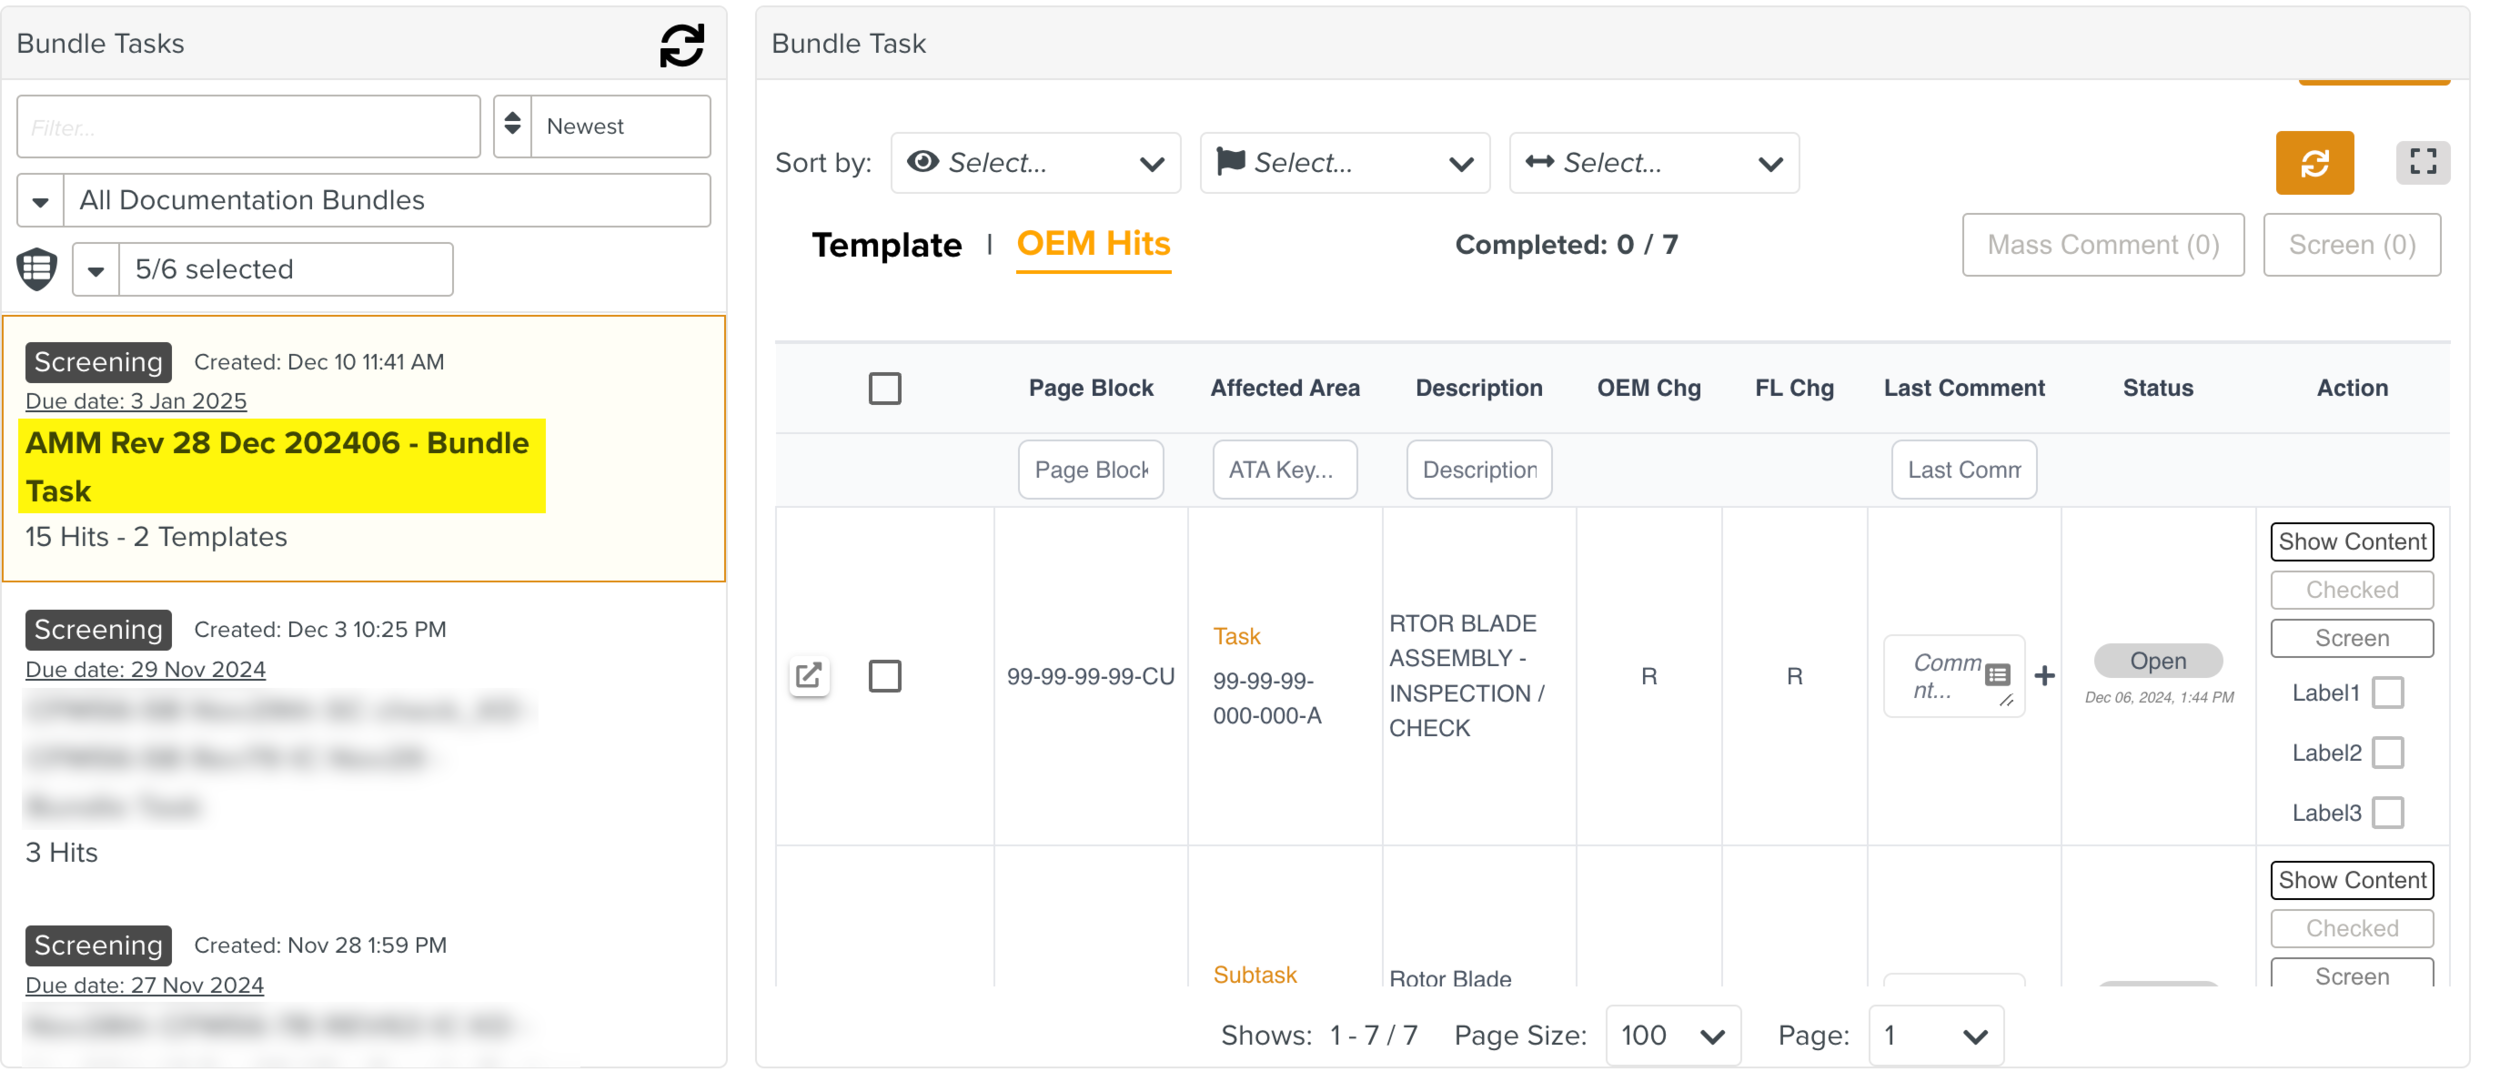Click Due date: 3 Jan 2025 link
2500x1092 pixels.
tap(136, 401)
